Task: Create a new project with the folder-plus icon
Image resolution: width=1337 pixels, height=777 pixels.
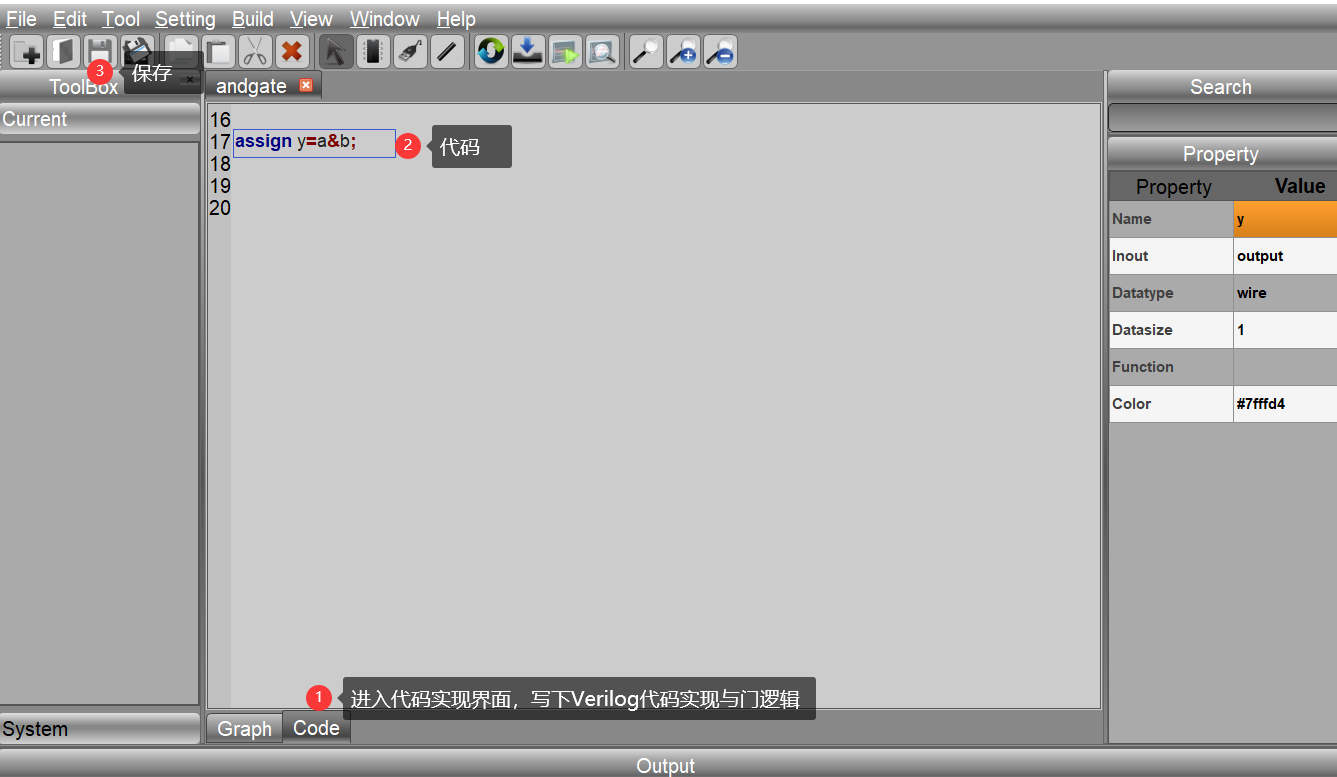Action: point(26,52)
